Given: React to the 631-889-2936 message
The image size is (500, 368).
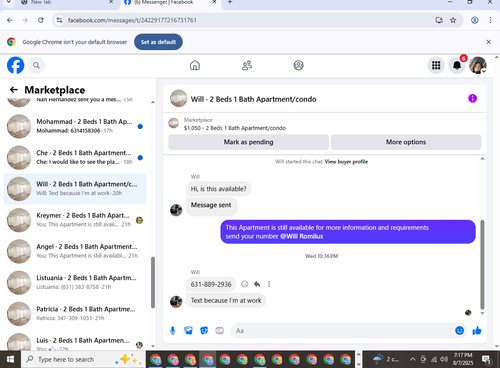Looking at the screenshot, I should tap(245, 284).
